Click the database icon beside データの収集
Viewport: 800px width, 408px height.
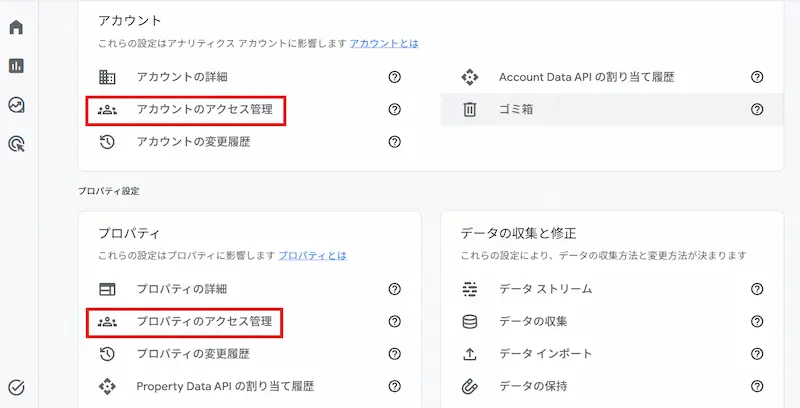tap(469, 322)
